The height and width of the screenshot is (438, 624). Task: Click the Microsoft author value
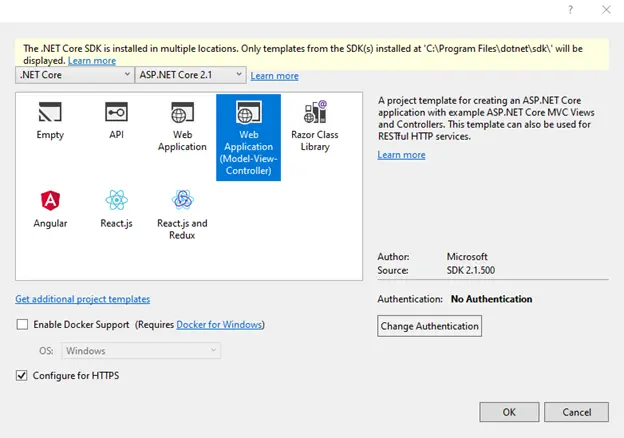(467, 257)
